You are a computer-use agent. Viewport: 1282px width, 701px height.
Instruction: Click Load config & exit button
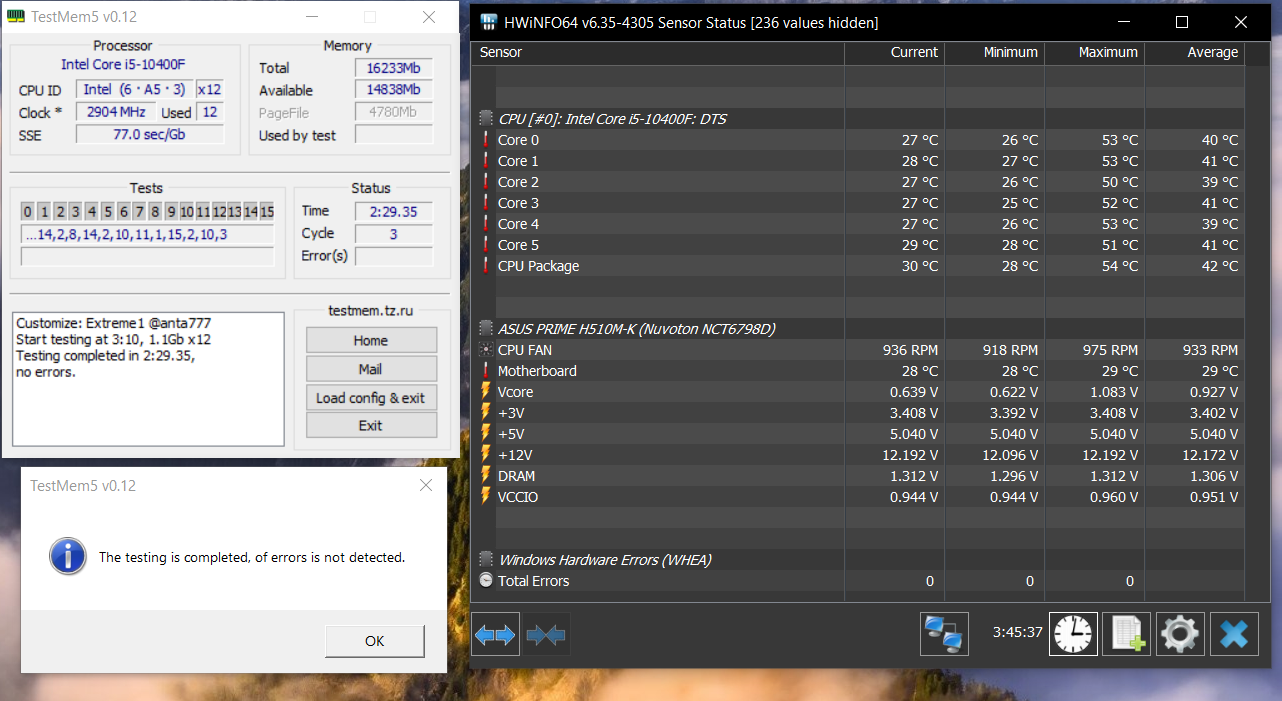[x=371, y=398]
